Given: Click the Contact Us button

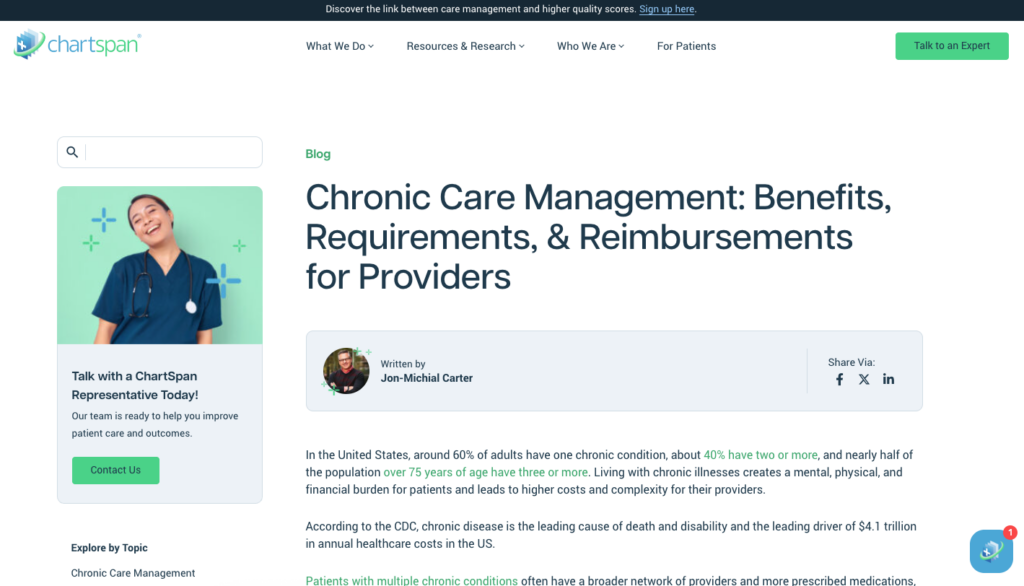Looking at the screenshot, I should point(116,470).
